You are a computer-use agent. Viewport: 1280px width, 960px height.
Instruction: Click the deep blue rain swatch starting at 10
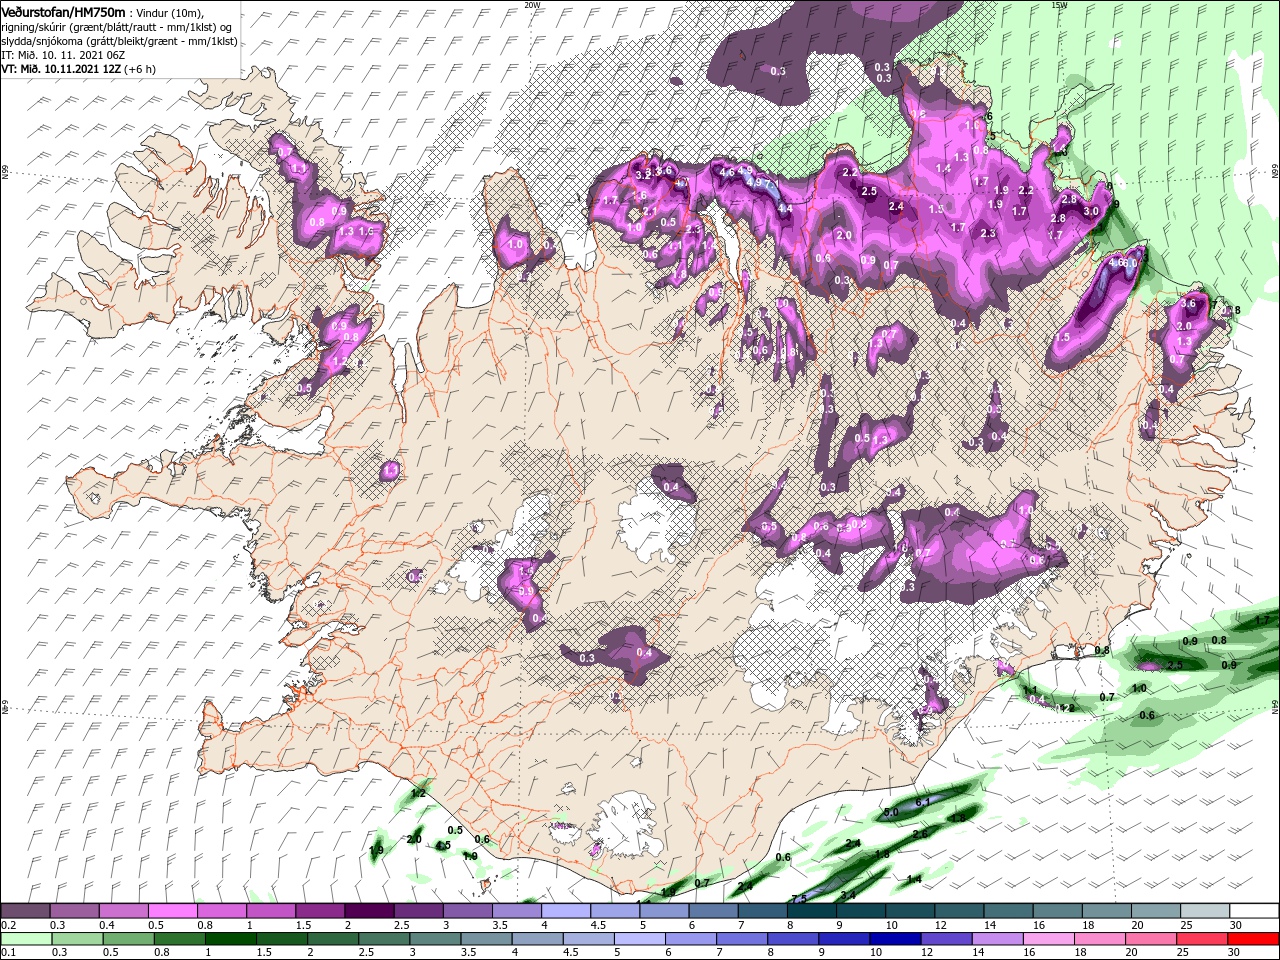894,939
